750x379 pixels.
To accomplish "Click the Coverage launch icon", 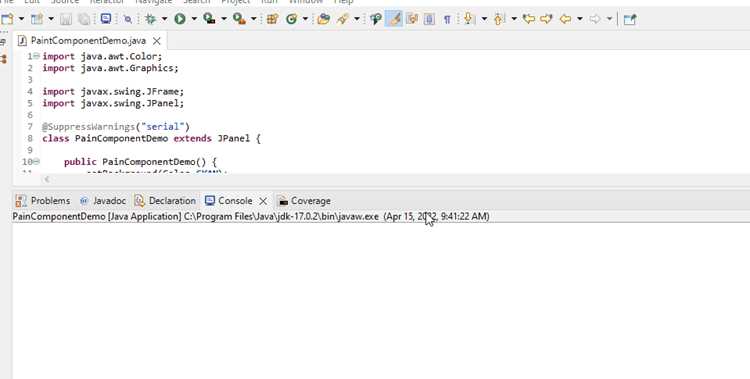I will click(x=209, y=19).
